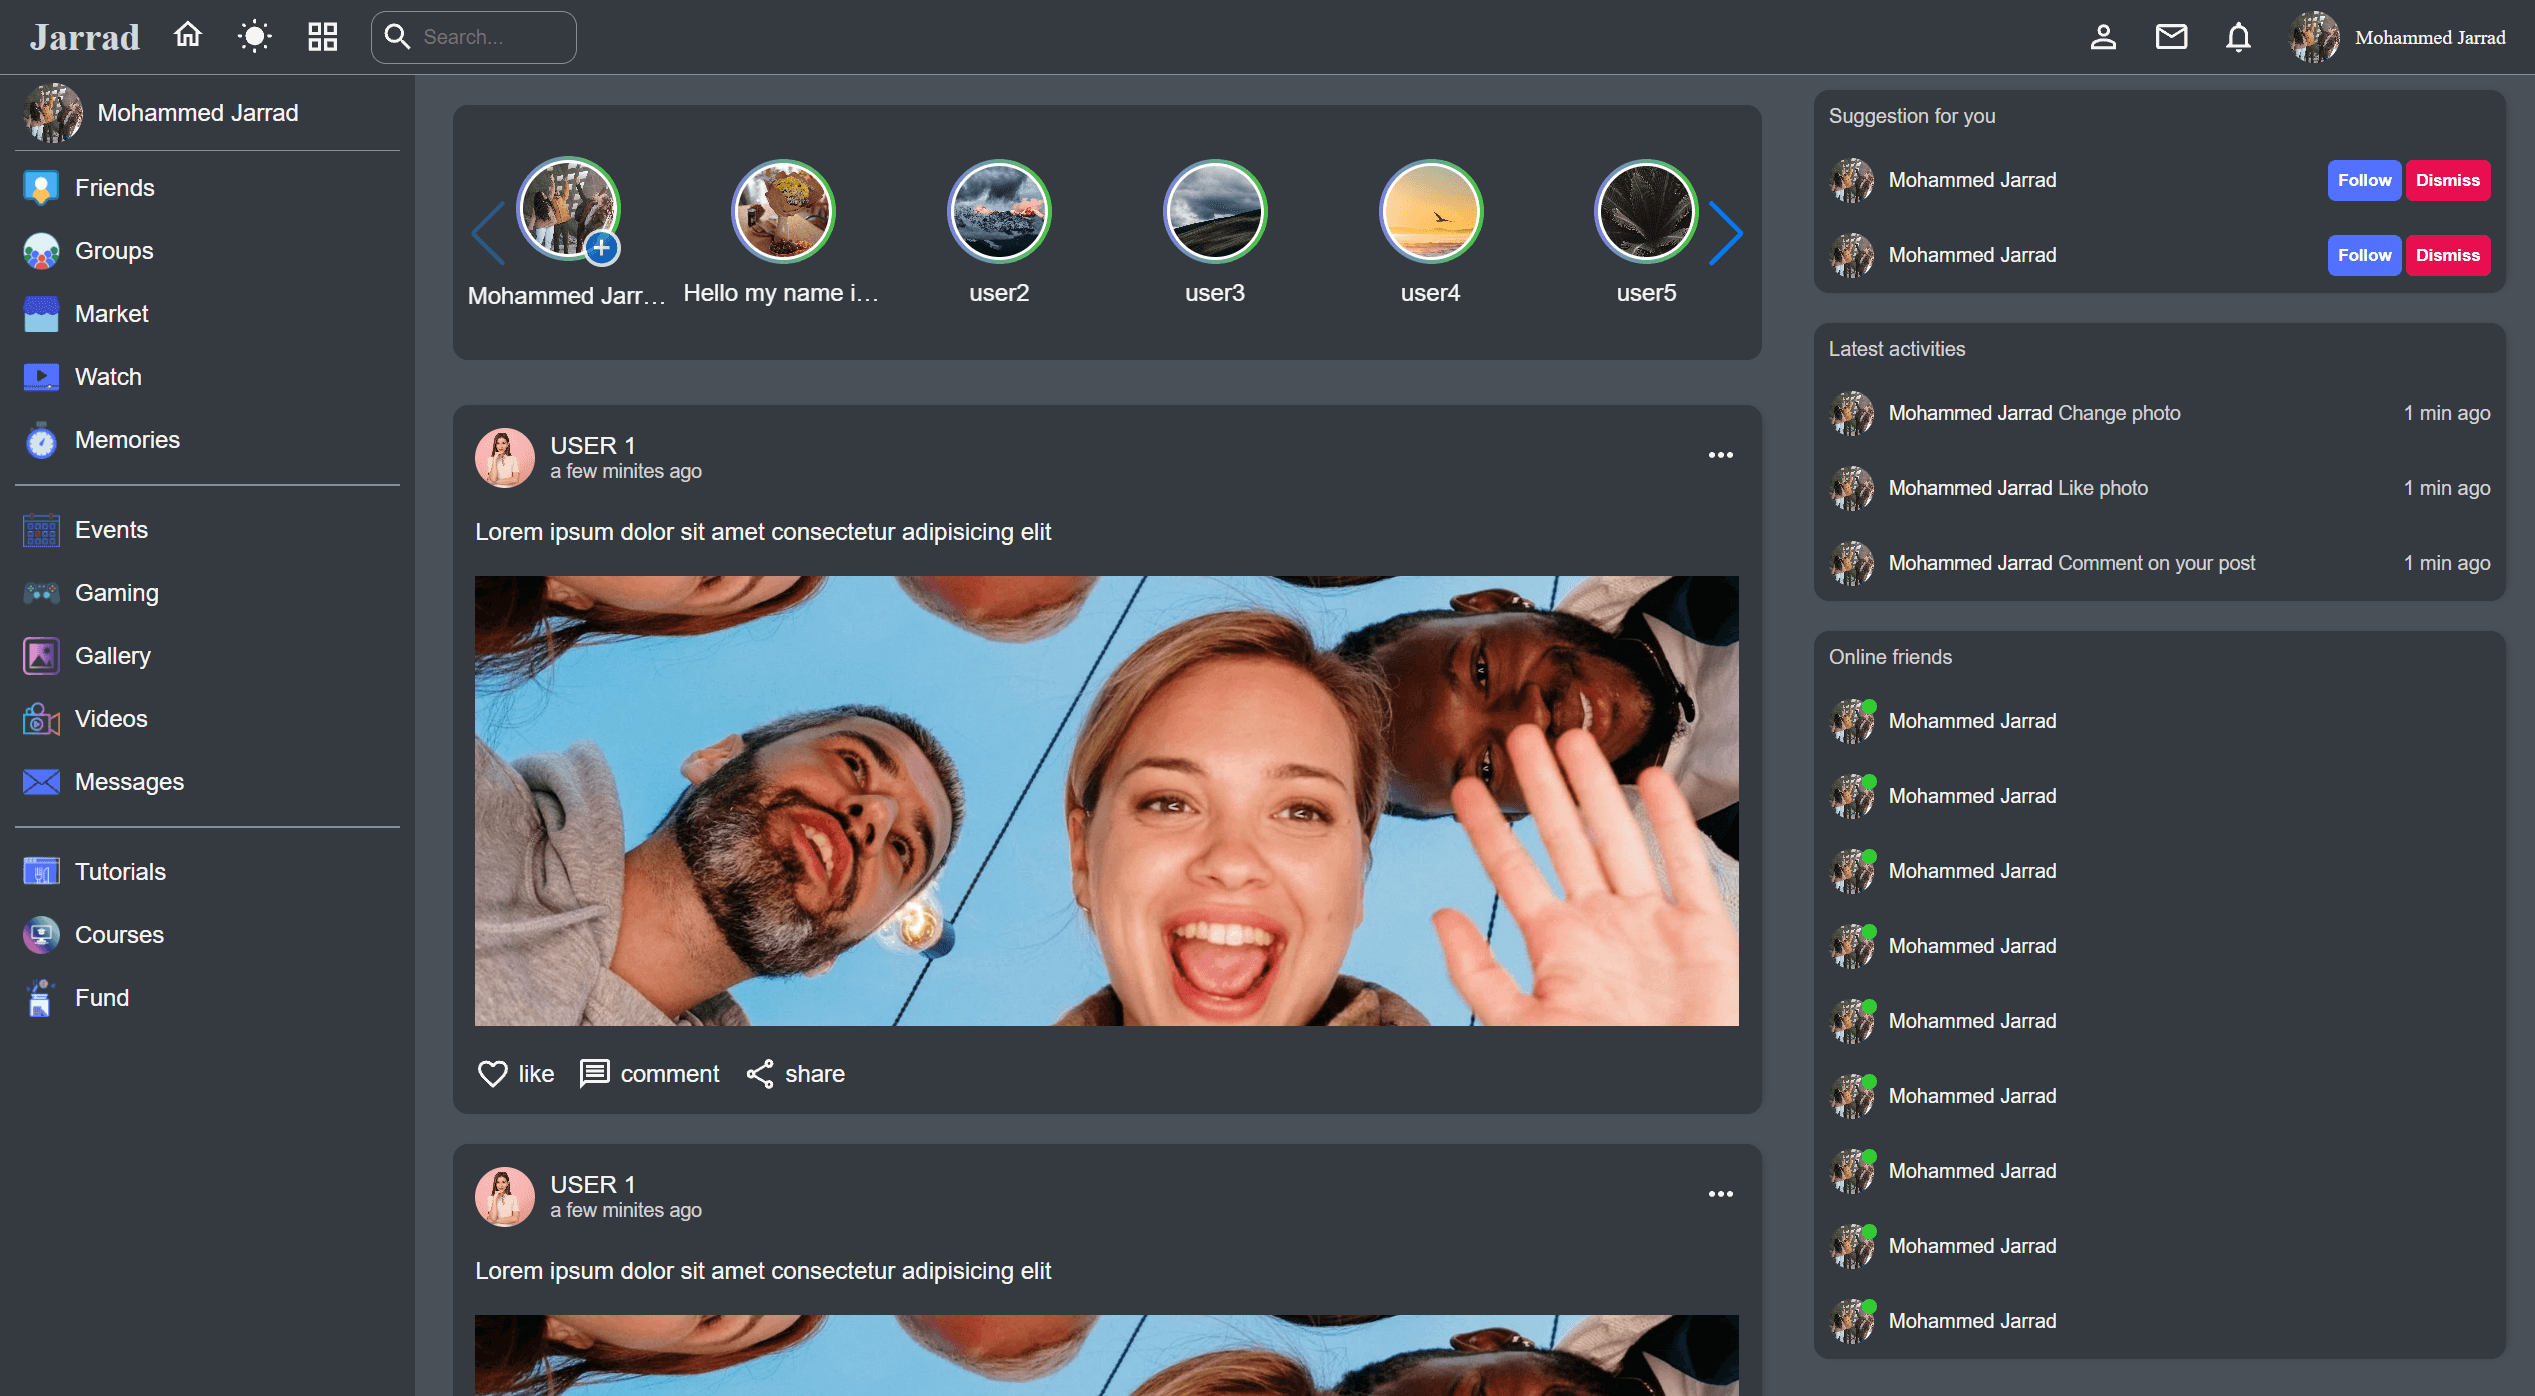Click 'Comment on your post' activity entry

pos(2160,563)
